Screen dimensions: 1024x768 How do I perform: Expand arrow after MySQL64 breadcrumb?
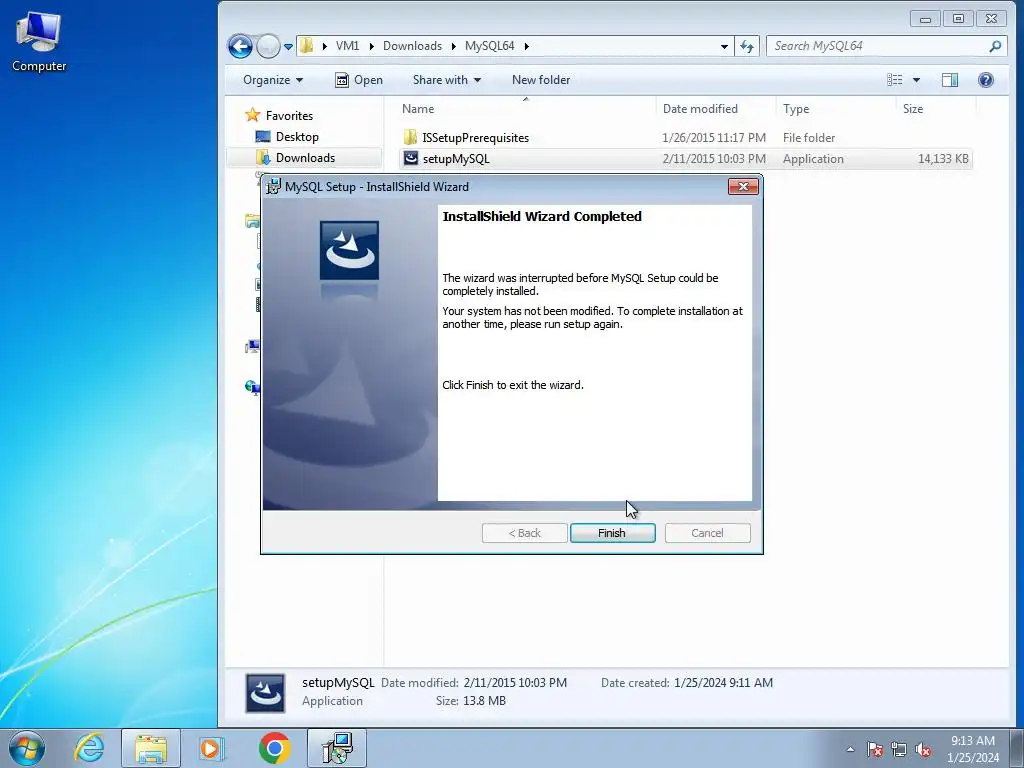pos(526,46)
